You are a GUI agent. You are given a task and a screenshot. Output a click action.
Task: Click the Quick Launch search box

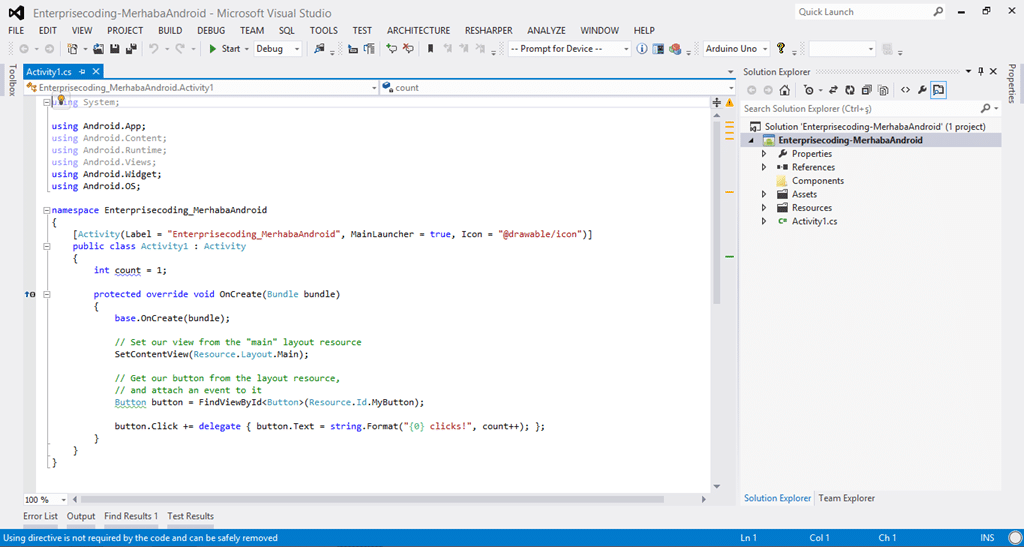point(870,12)
